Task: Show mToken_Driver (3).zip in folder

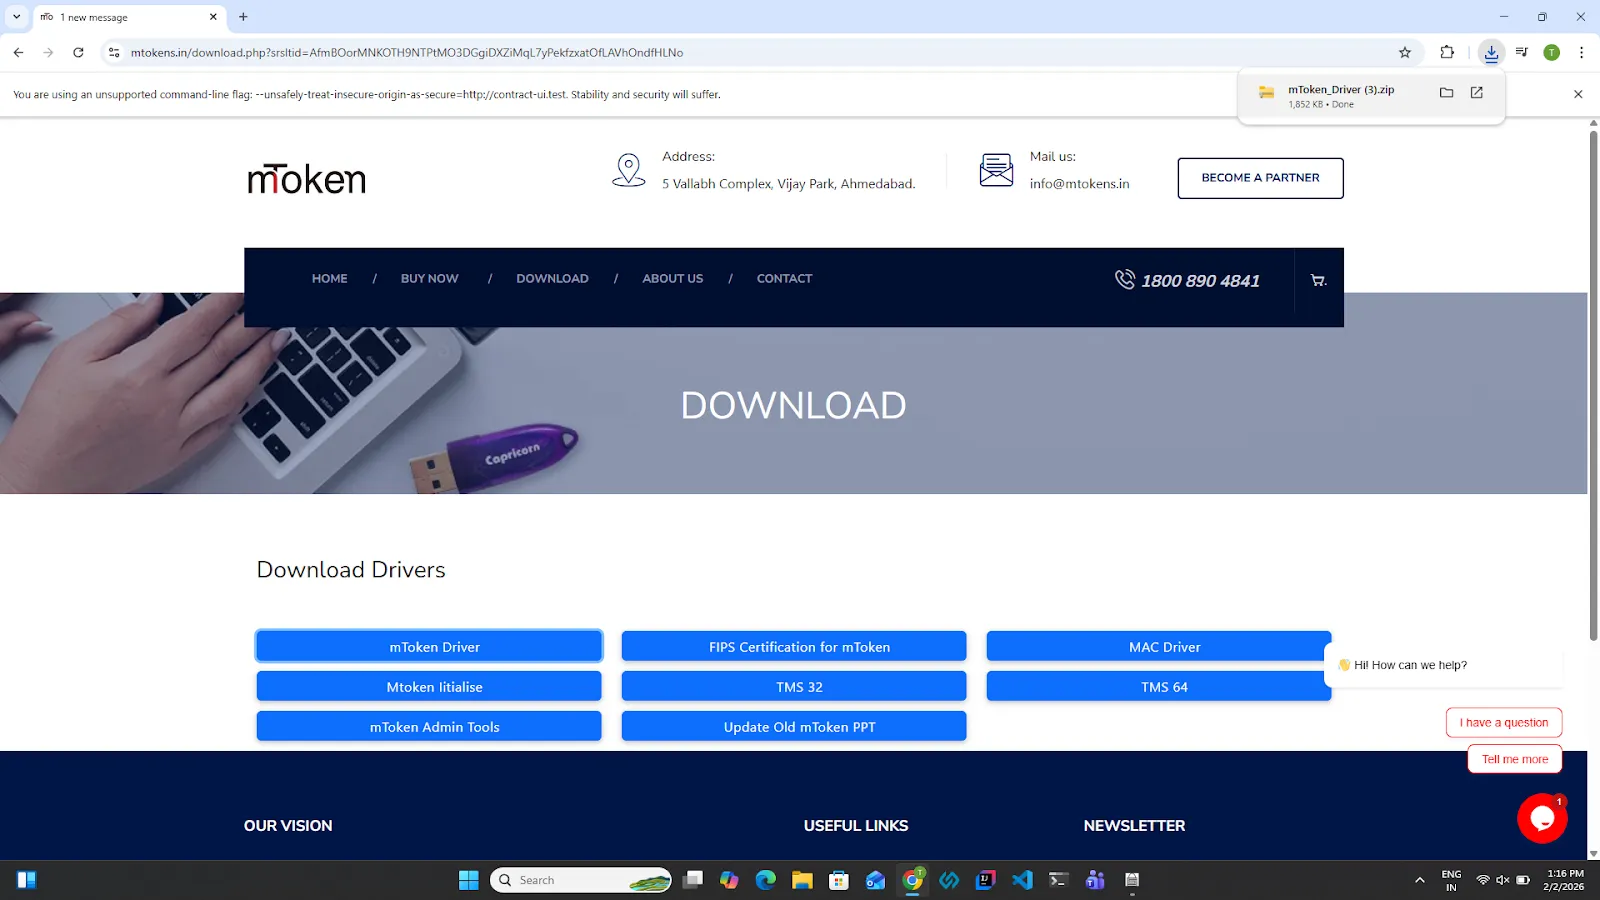Action: tap(1446, 92)
